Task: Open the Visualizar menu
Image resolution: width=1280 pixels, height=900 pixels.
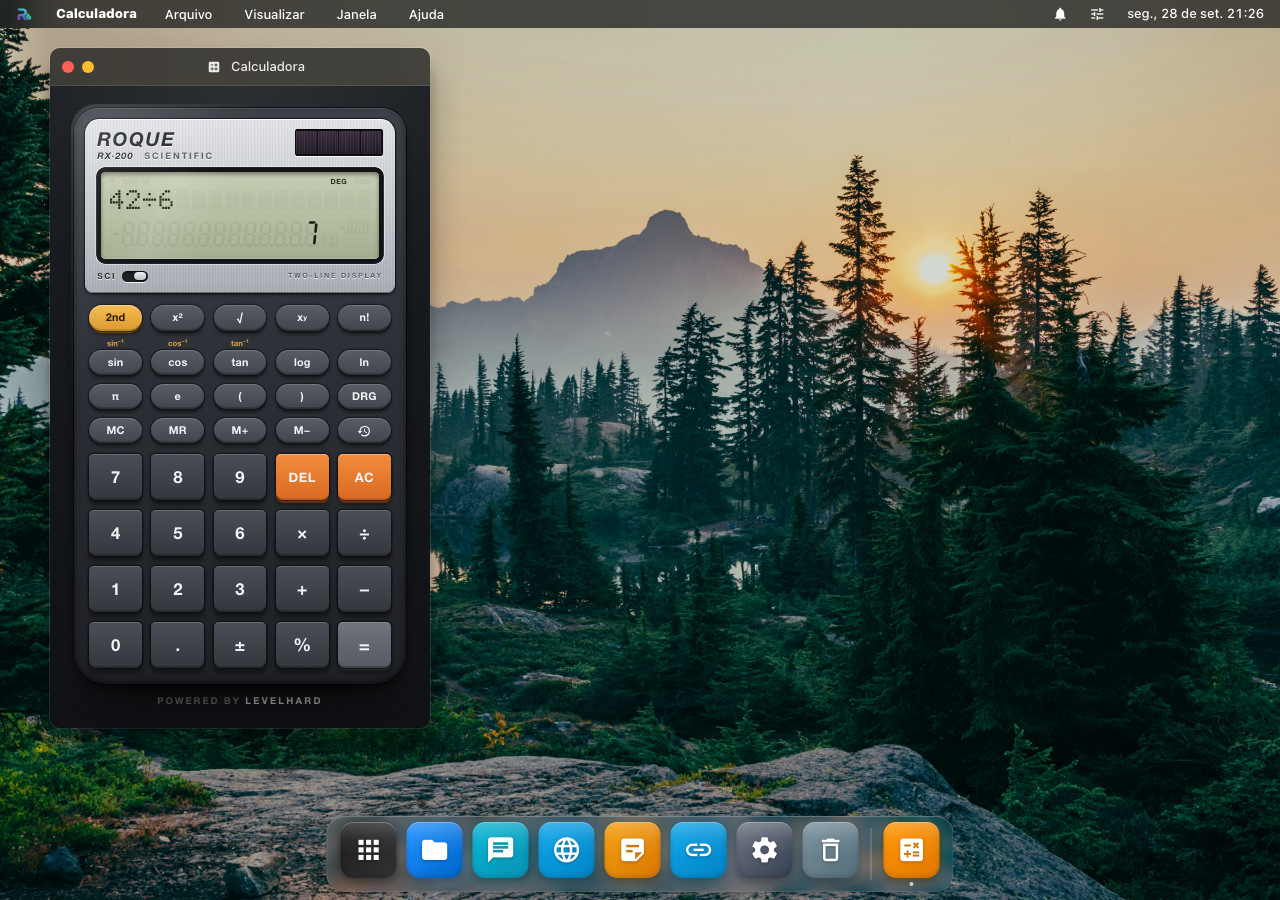Action: [274, 14]
